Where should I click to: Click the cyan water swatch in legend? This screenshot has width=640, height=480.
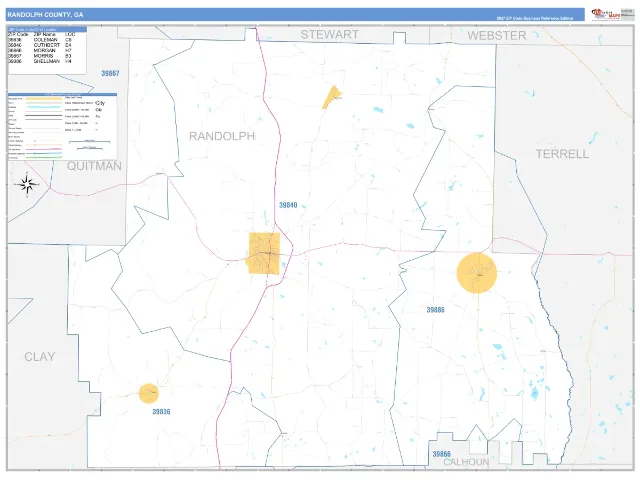click(44, 107)
